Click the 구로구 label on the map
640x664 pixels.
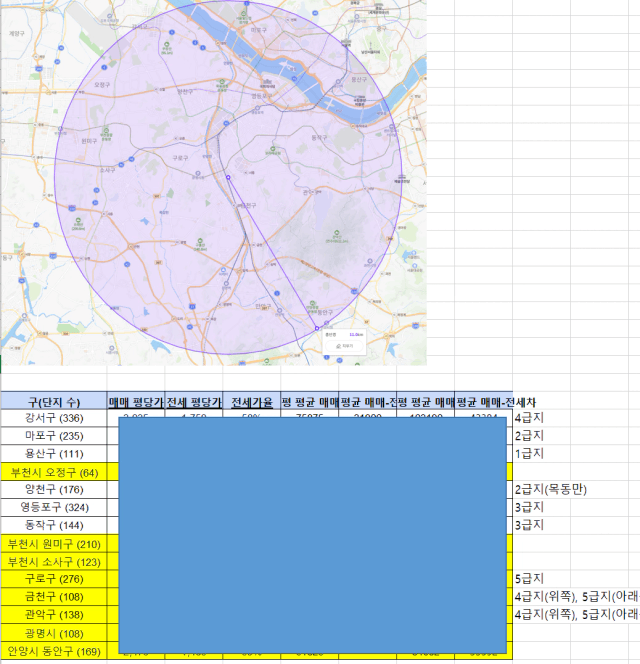coord(180,157)
